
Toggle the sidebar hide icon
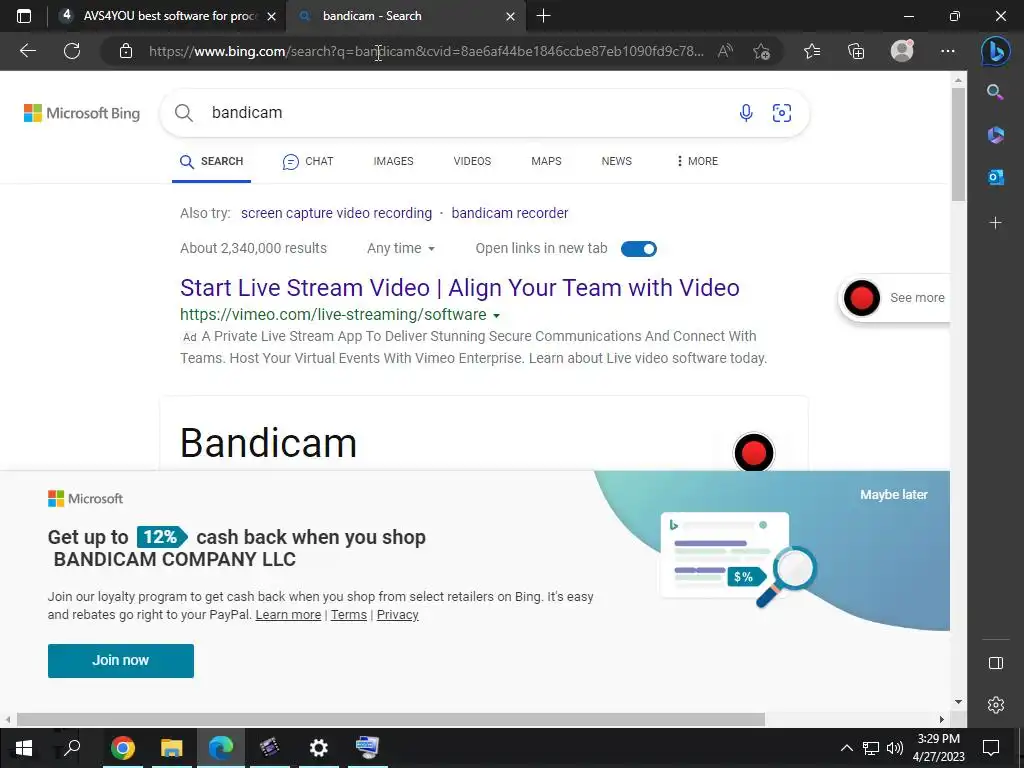995,663
